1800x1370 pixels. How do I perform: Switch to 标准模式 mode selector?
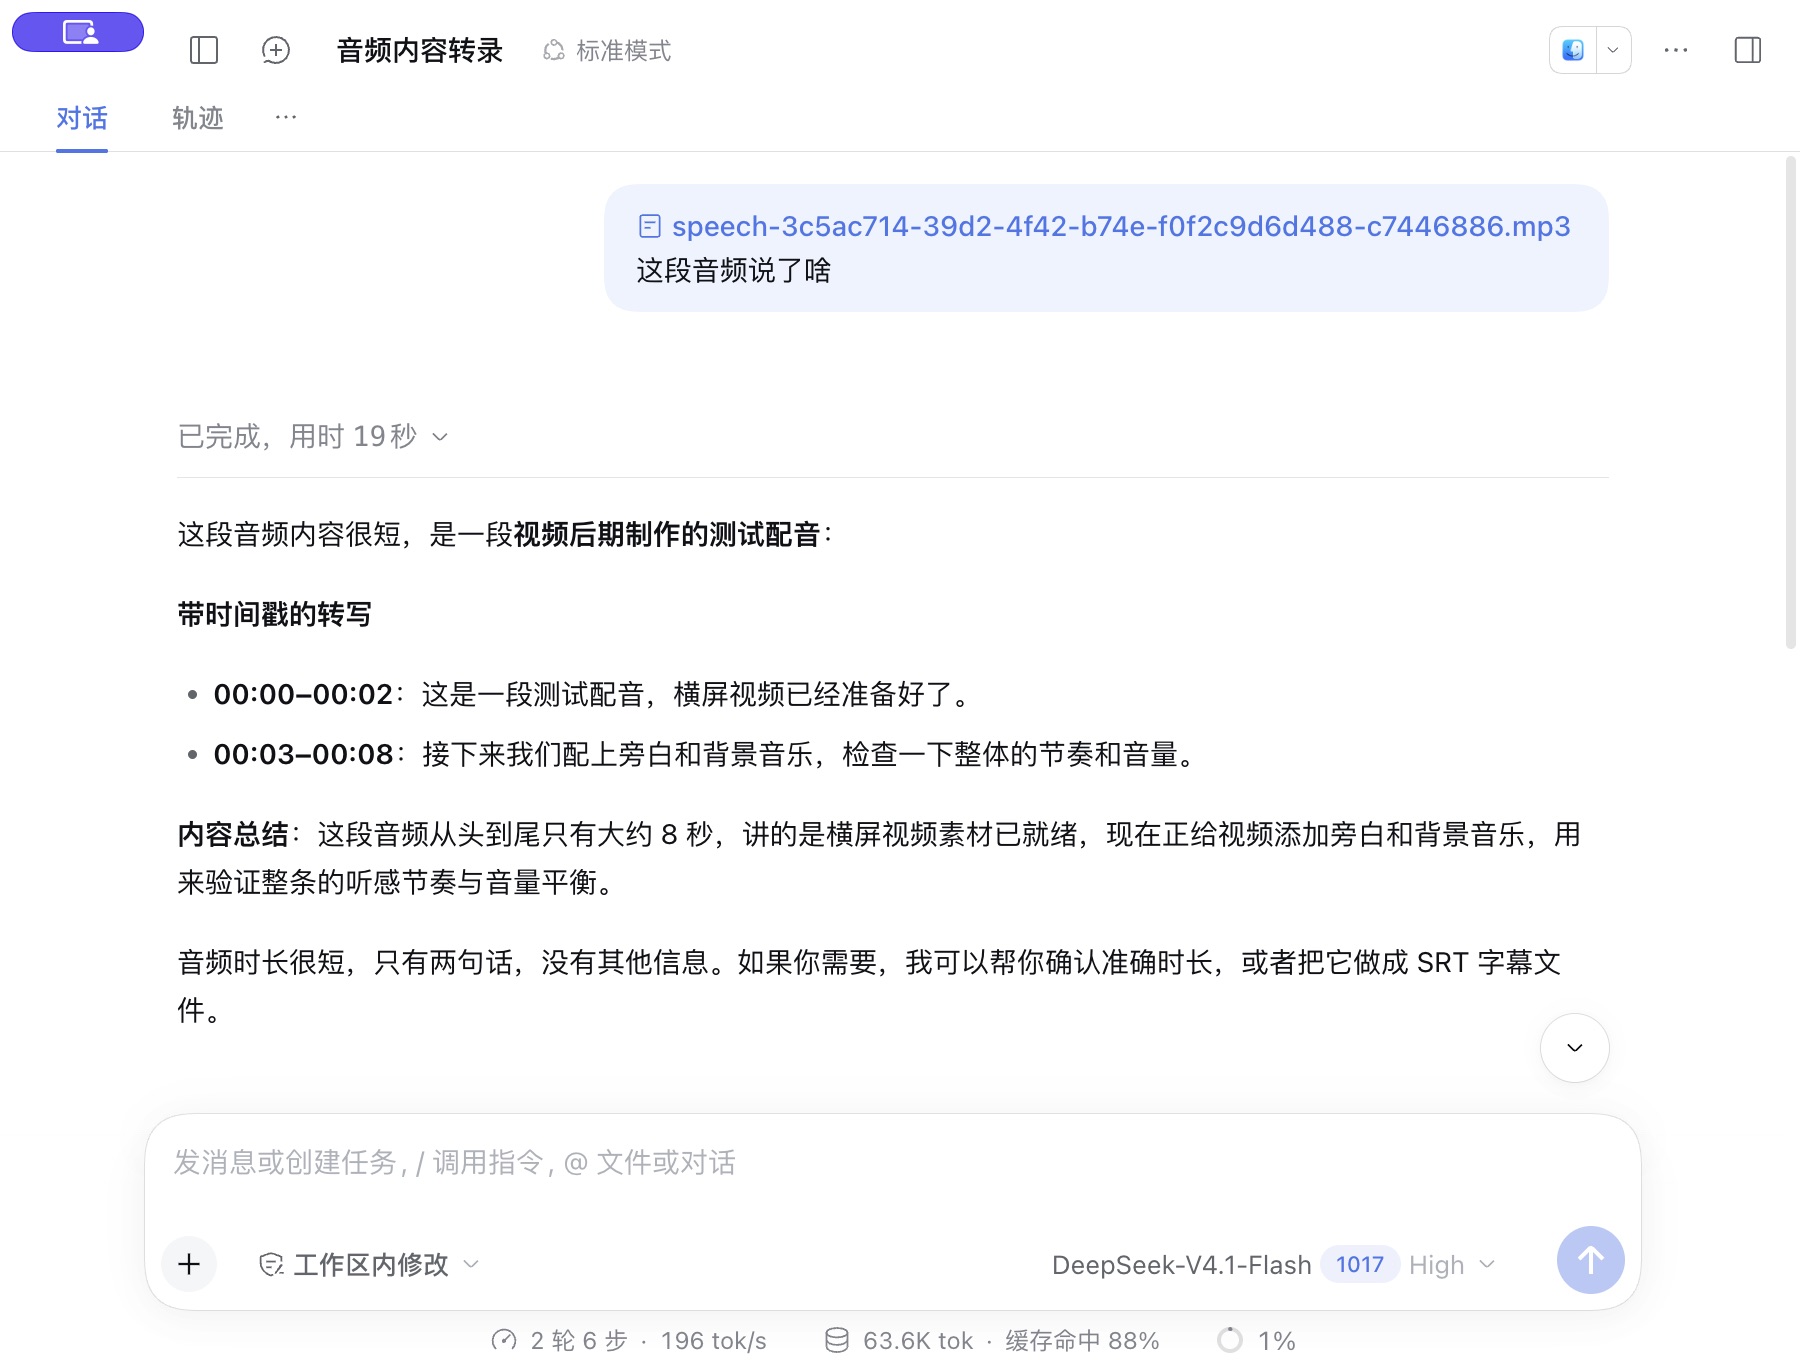(x=607, y=50)
